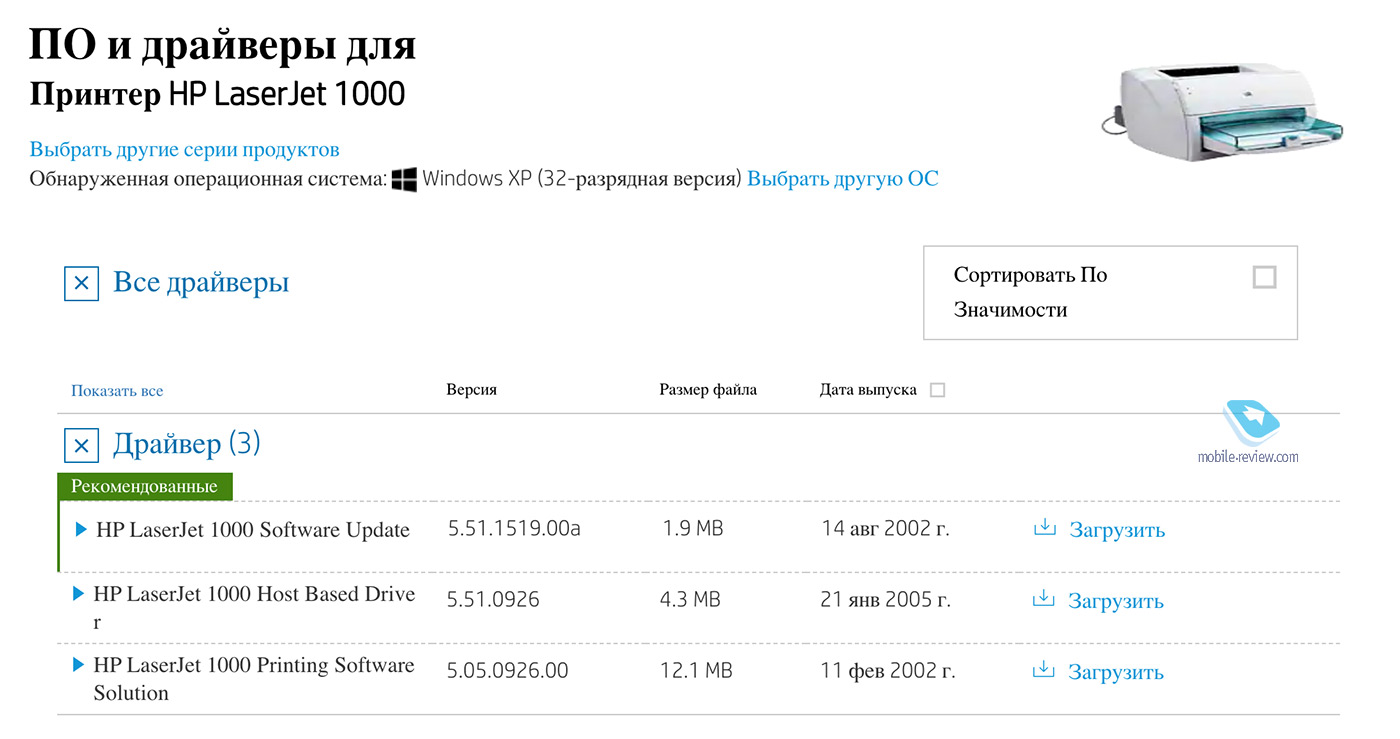This screenshot has height=739, width=1400.
Task: Click version value '5.51.1519.00a'
Action: (514, 528)
